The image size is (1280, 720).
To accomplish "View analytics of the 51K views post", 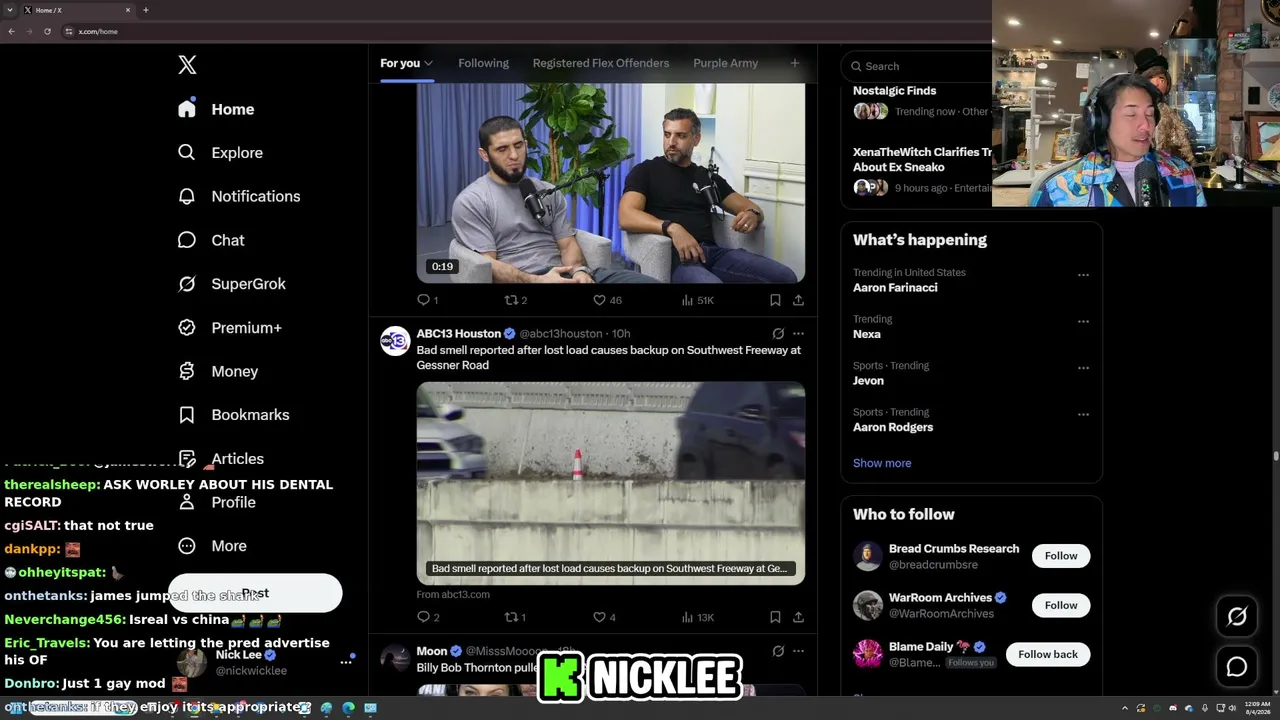I will point(697,300).
